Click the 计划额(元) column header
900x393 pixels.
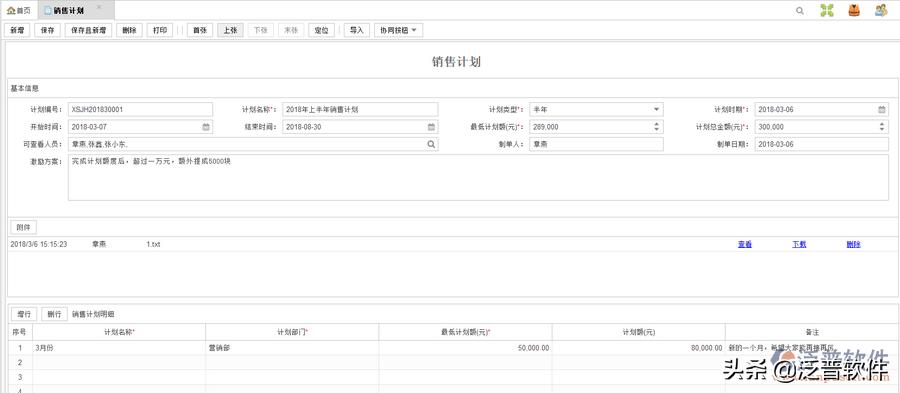point(639,332)
